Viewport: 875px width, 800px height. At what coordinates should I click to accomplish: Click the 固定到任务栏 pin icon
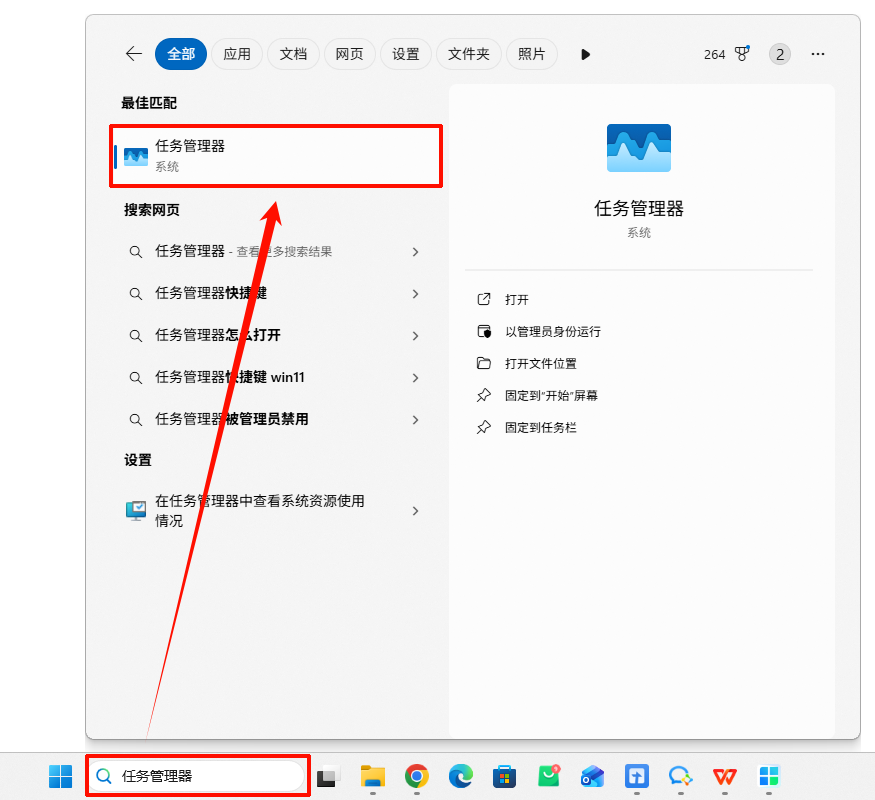pos(485,427)
